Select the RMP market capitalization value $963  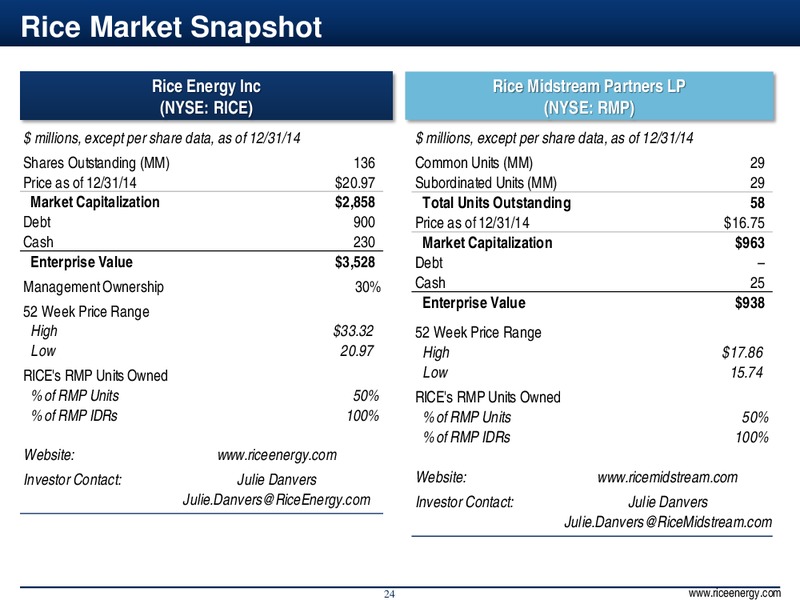[749, 242]
